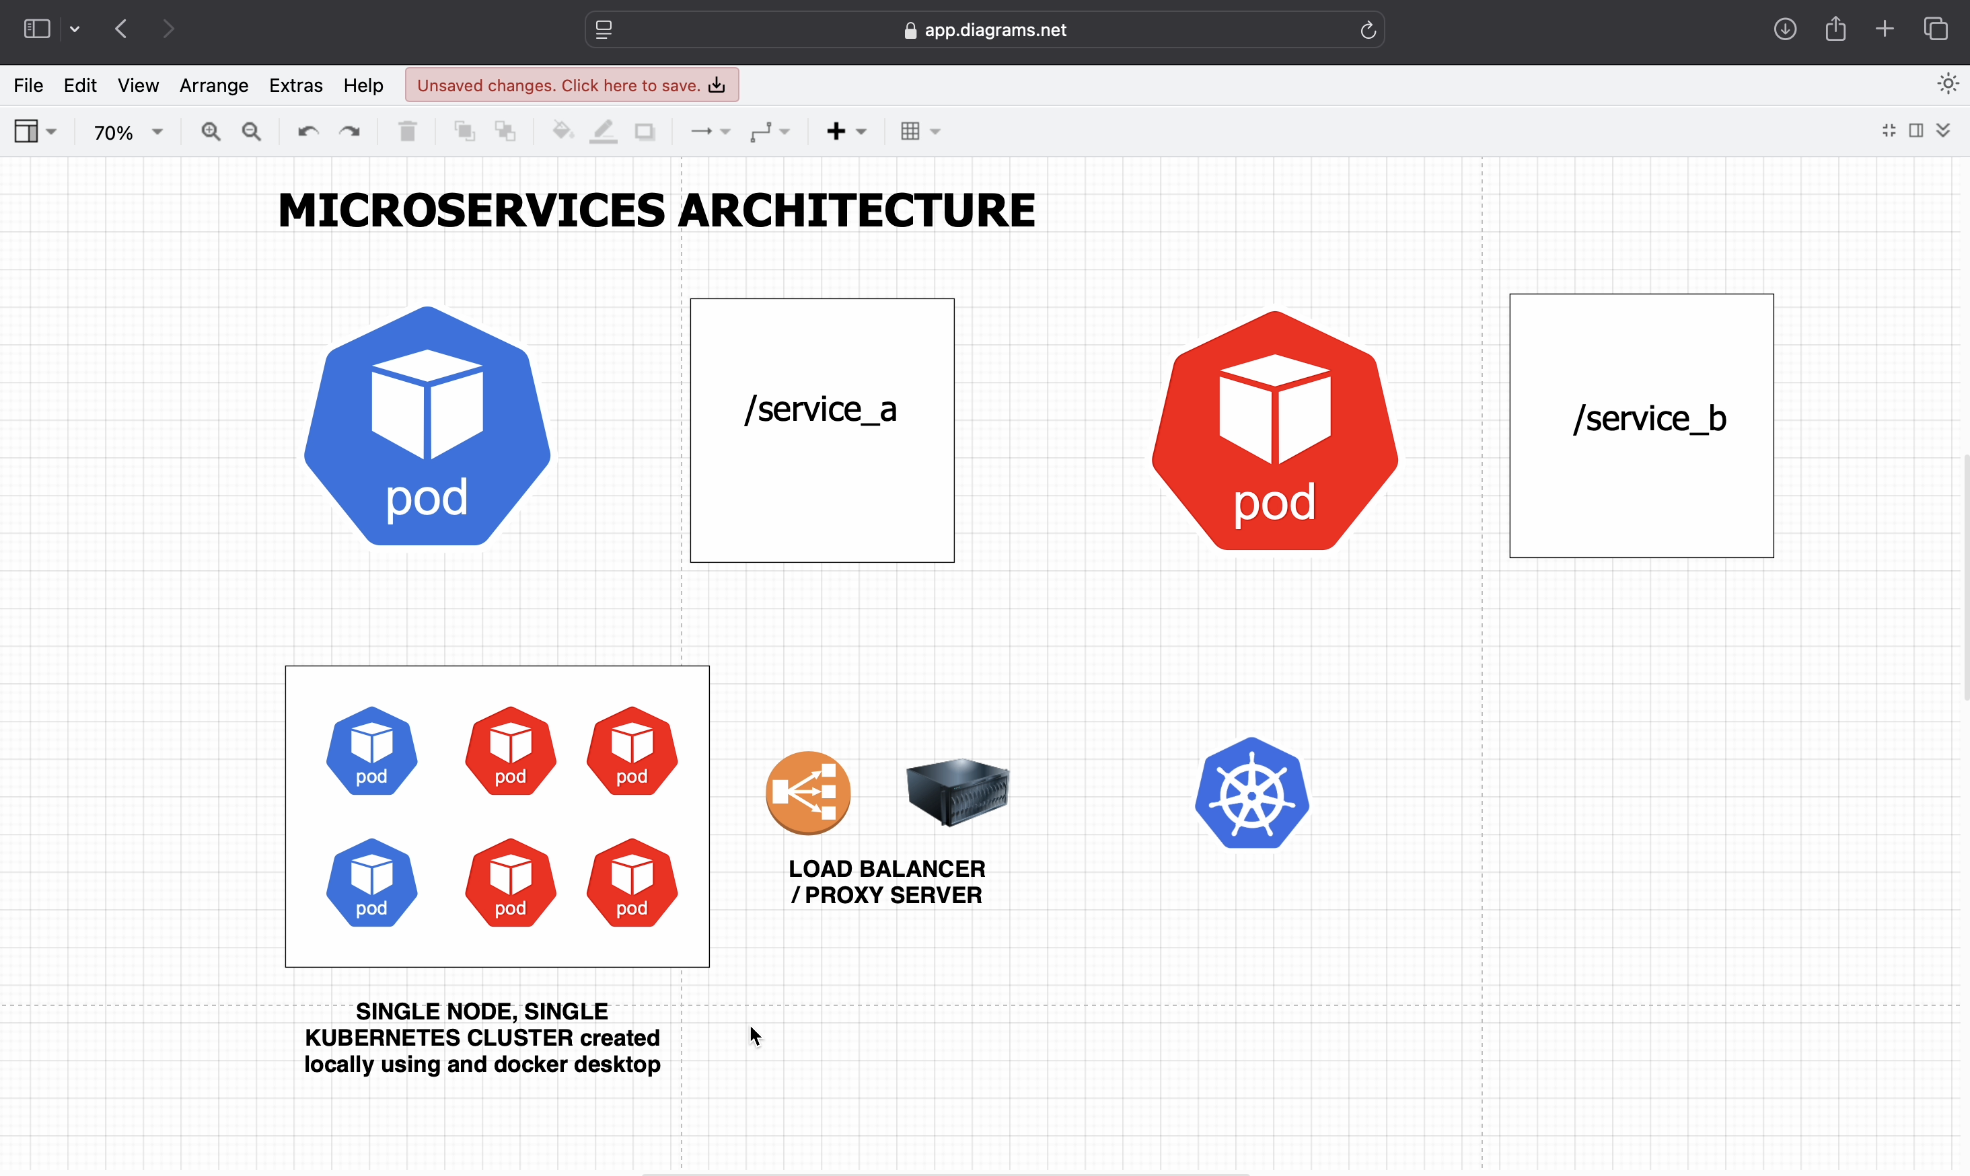Select the Kubernetes wheel logo
Screen dimensions: 1970x1176
pyautogui.click(x=1252, y=793)
